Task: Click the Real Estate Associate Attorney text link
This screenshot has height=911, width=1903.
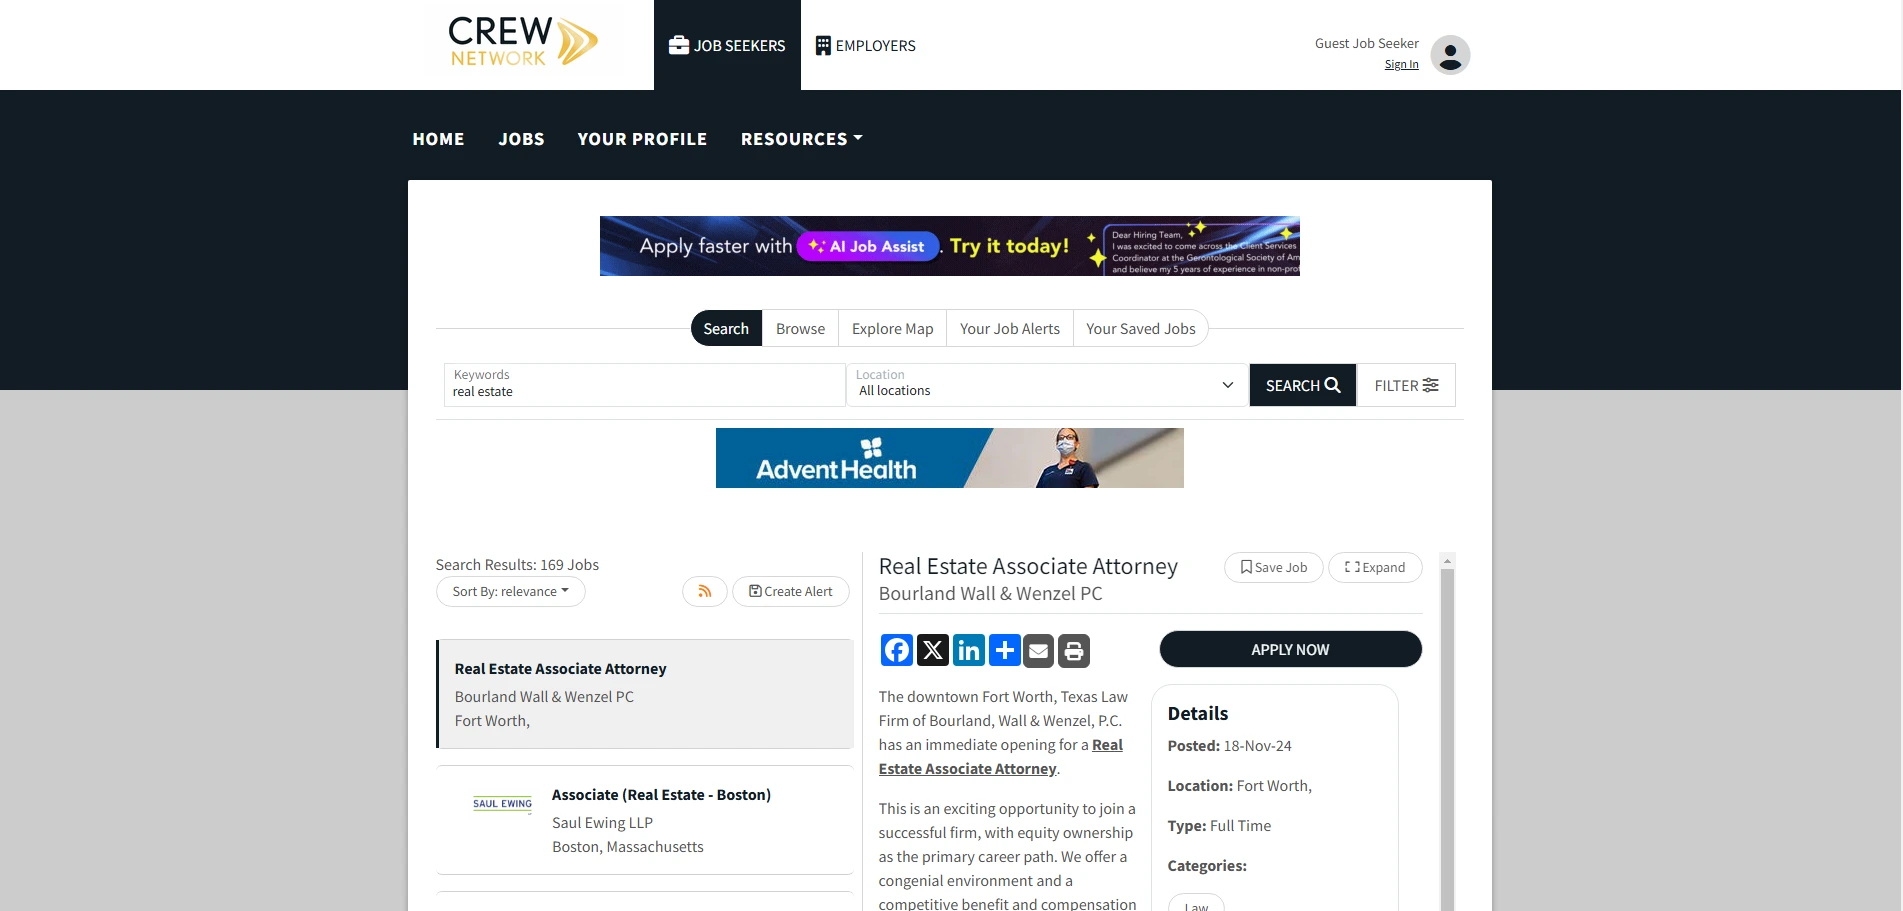Action: point(1000,757)
